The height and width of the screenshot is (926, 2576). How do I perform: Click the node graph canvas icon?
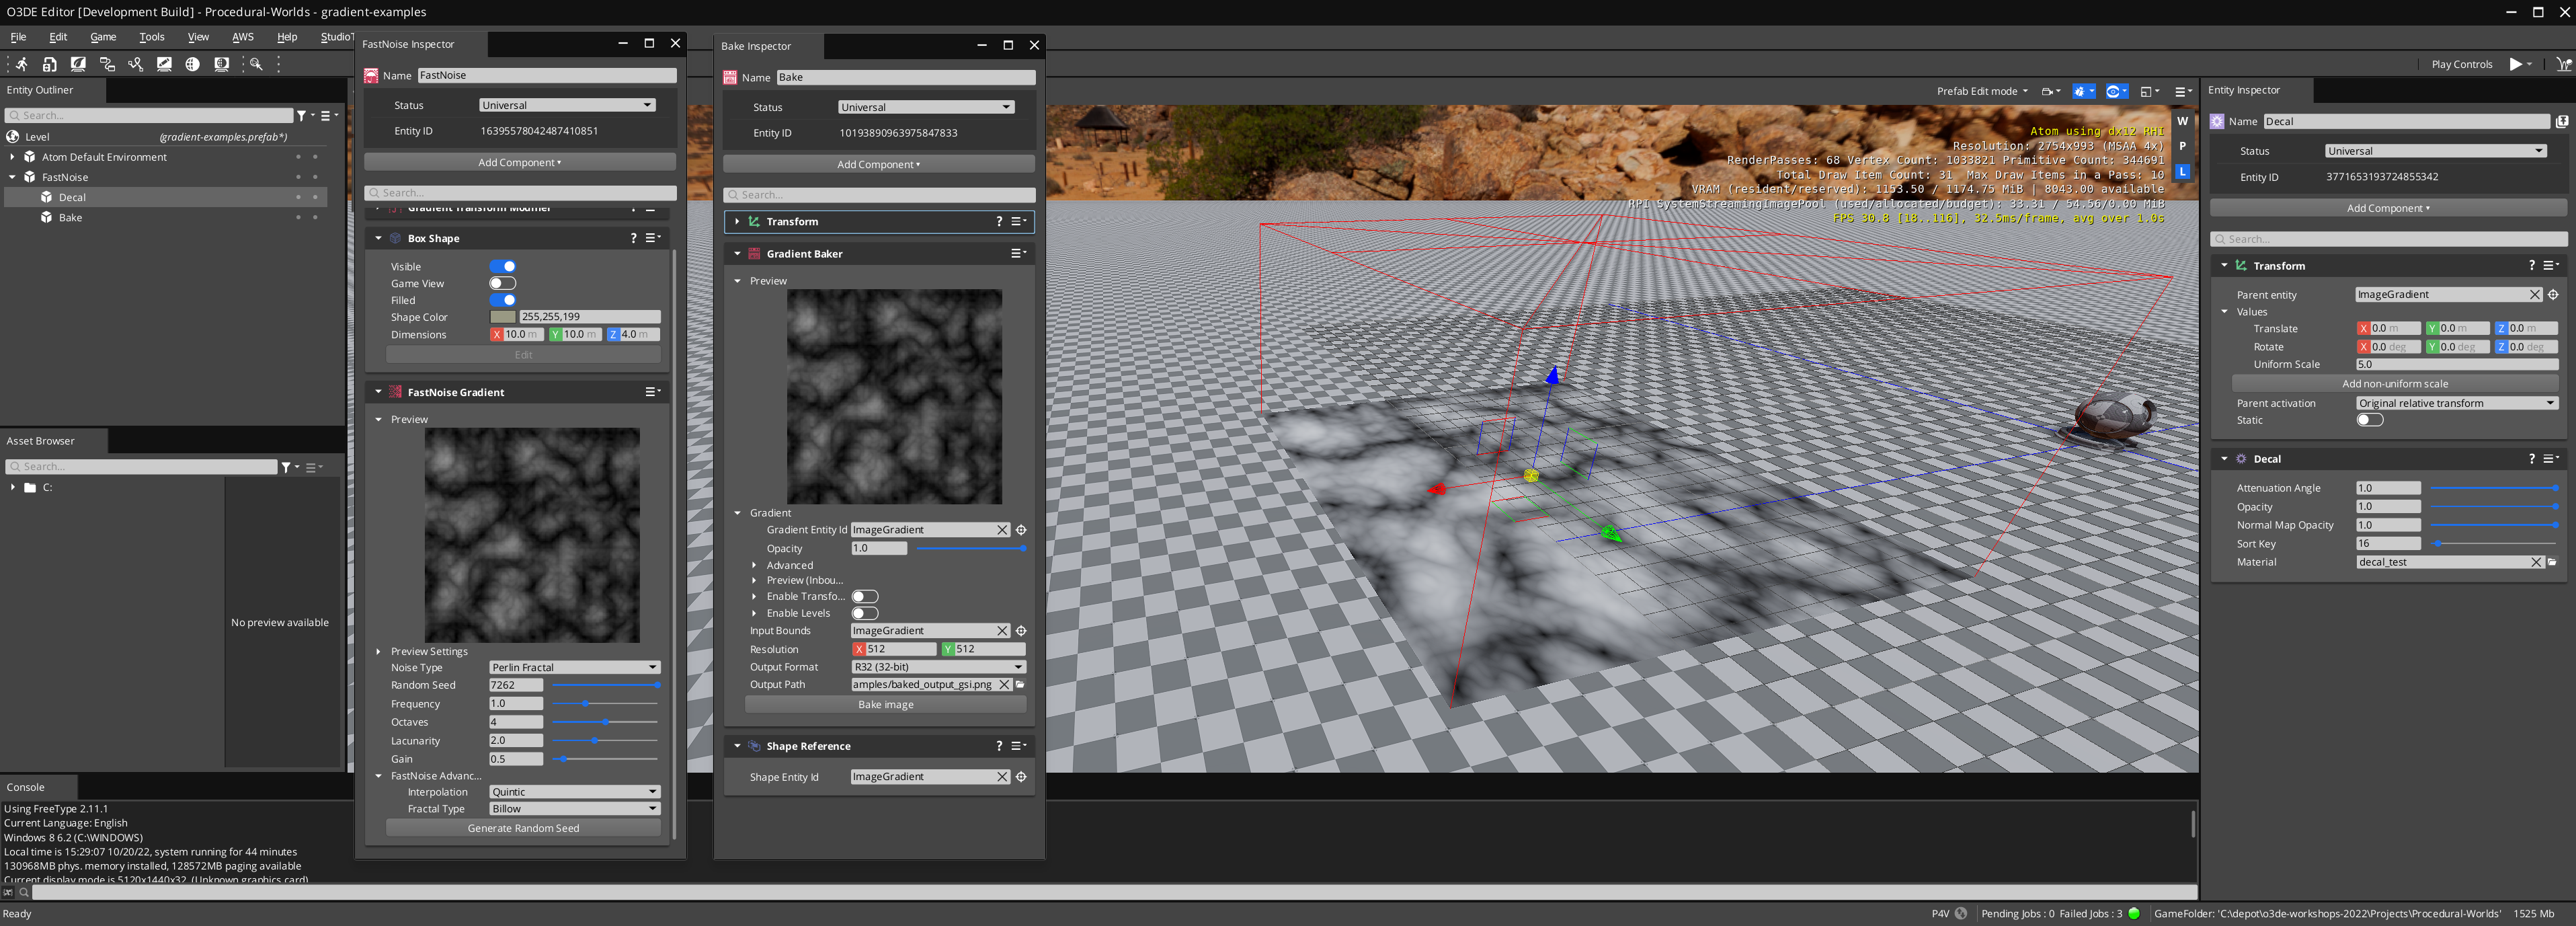click(x=107, y=64)
